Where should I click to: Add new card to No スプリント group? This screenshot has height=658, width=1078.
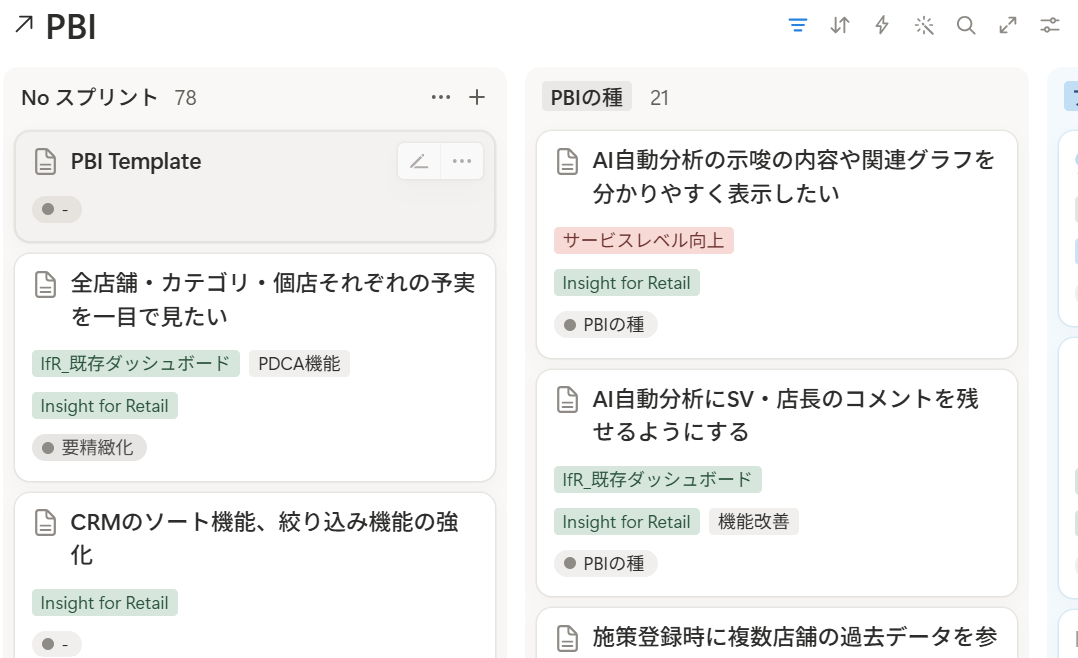pos(477,97)
